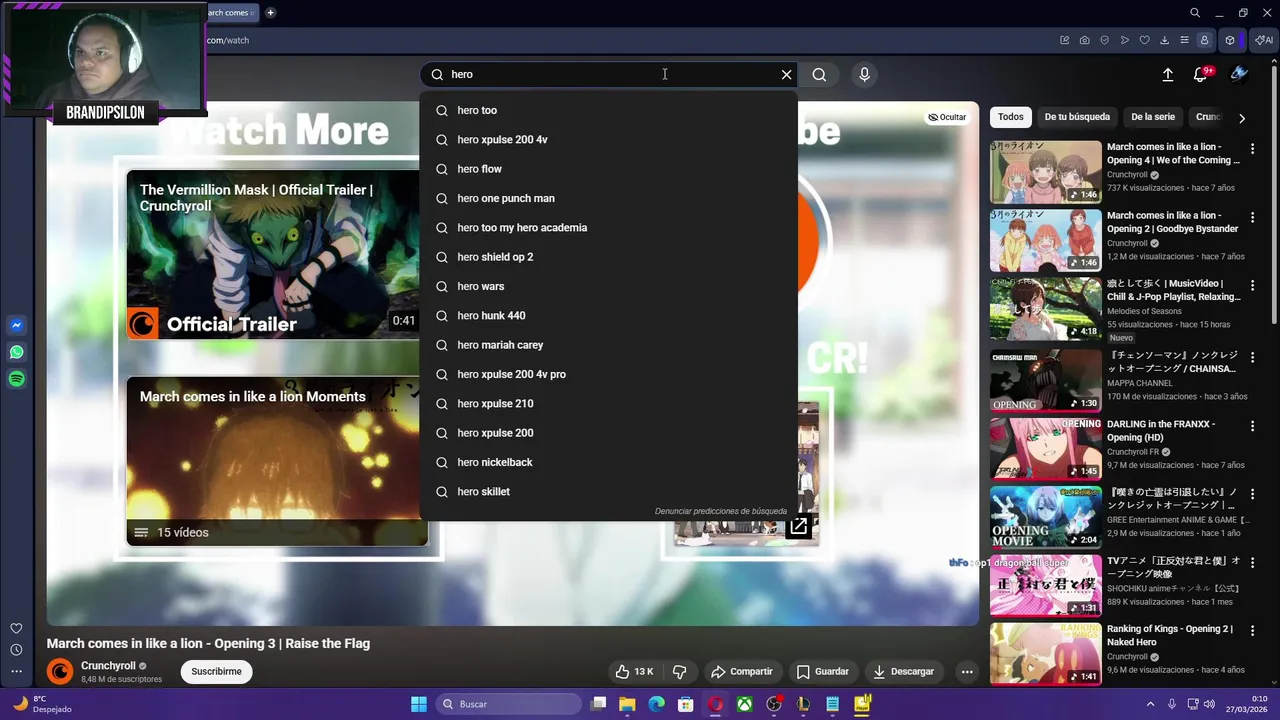Clear the YouTube search box text
1280x720 pixels.
pyautogui.click(x=786, y=74)
